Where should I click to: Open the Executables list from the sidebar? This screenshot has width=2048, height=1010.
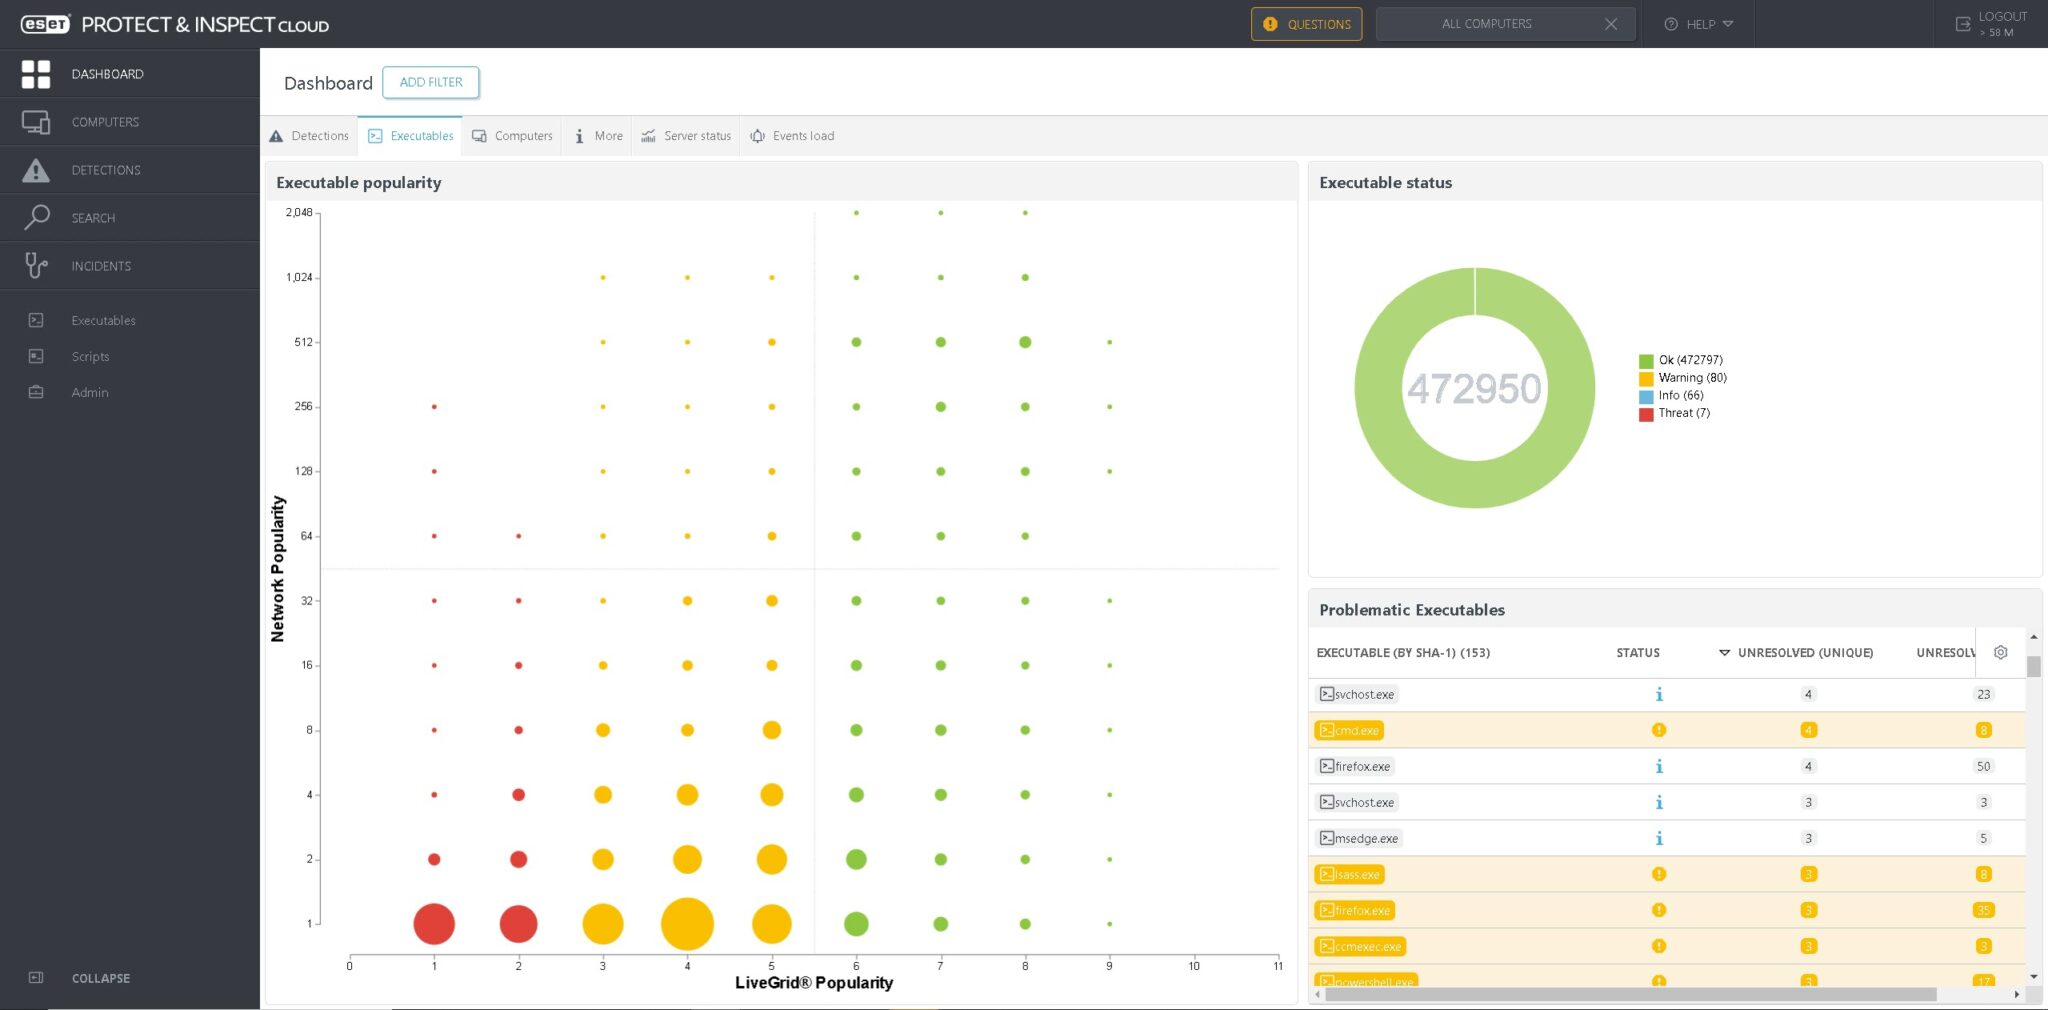click(x=36, y=319)
